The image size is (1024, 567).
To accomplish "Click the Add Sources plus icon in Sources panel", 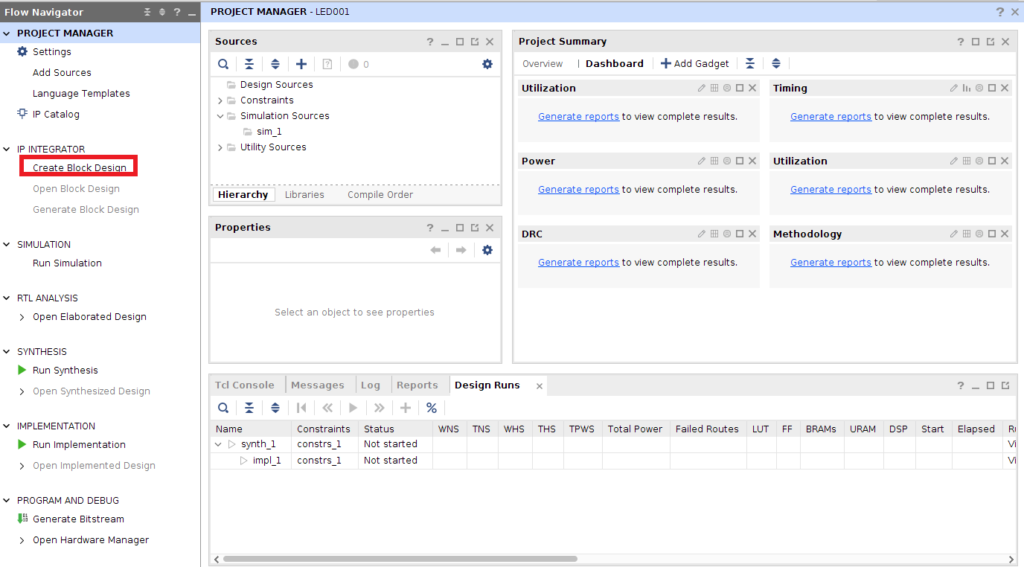I will [301, 64].
